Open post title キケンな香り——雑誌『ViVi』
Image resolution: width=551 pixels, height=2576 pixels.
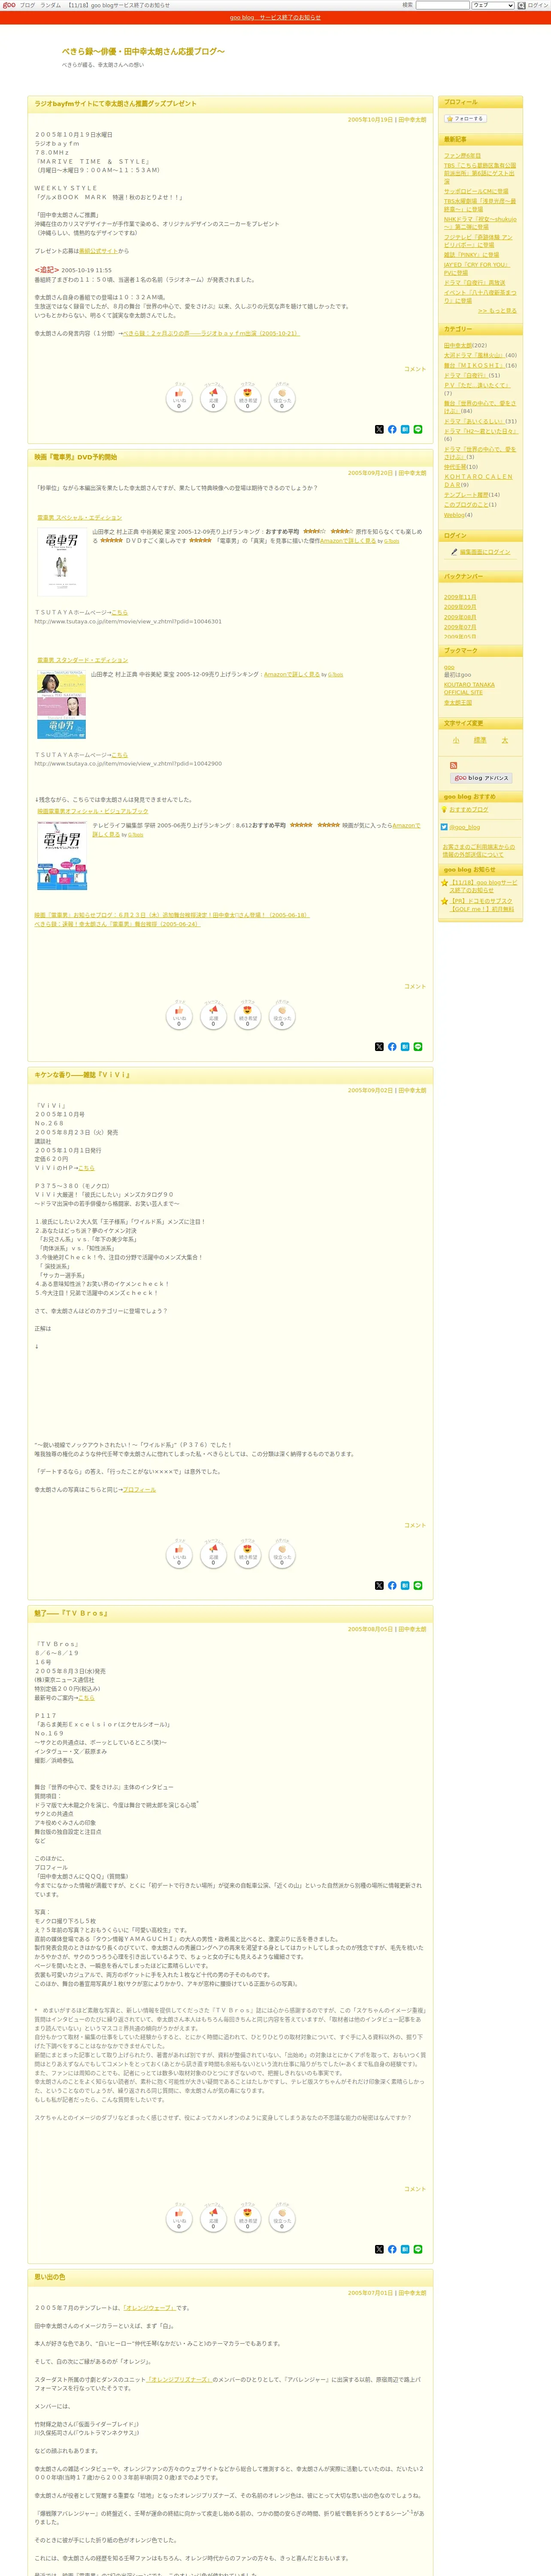(x=82, y=1075)
